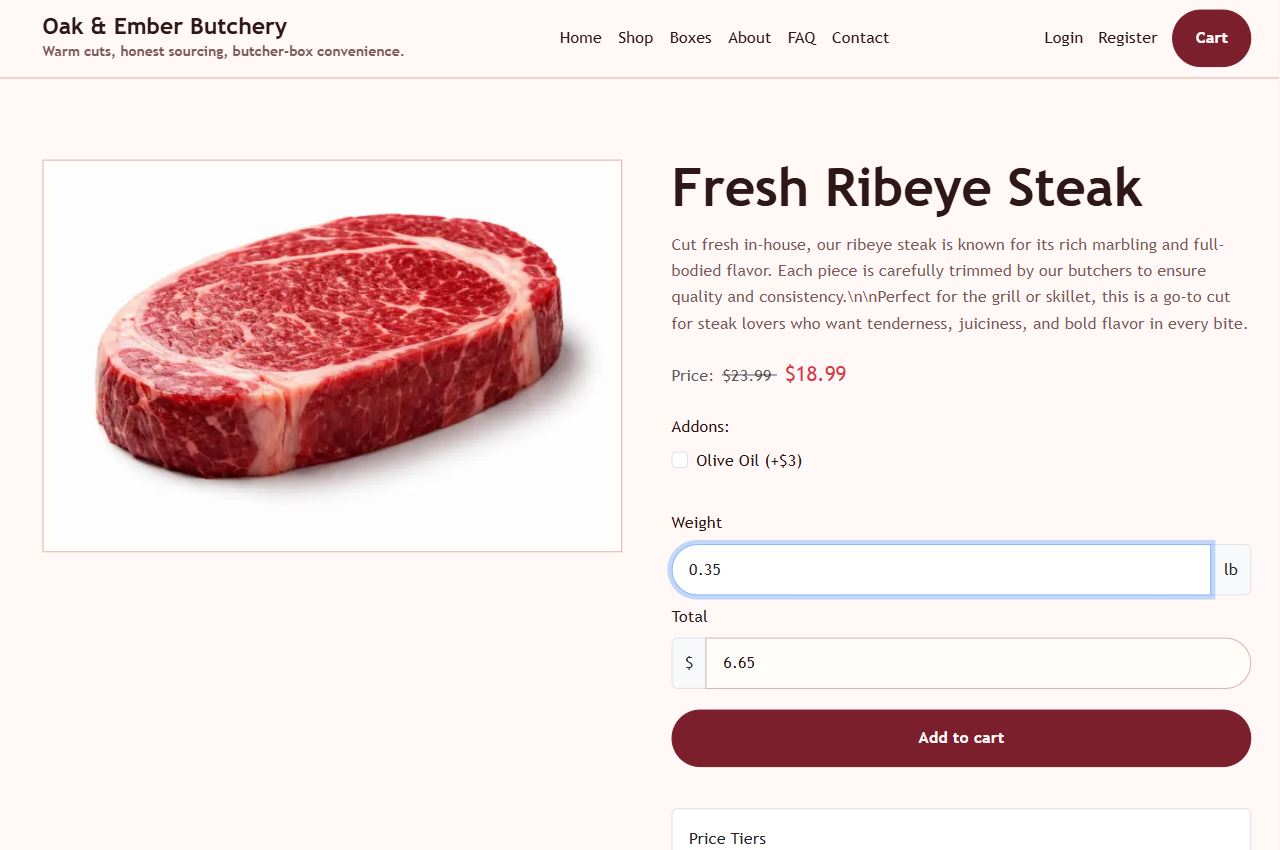
Task: Click the Fresh Ribeye Steak heading
Action: point(906,187)
